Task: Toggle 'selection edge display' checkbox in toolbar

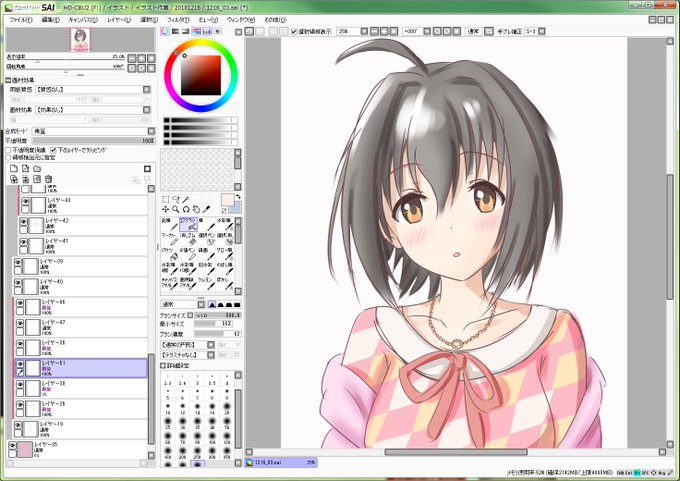Action: click(294, 31)
